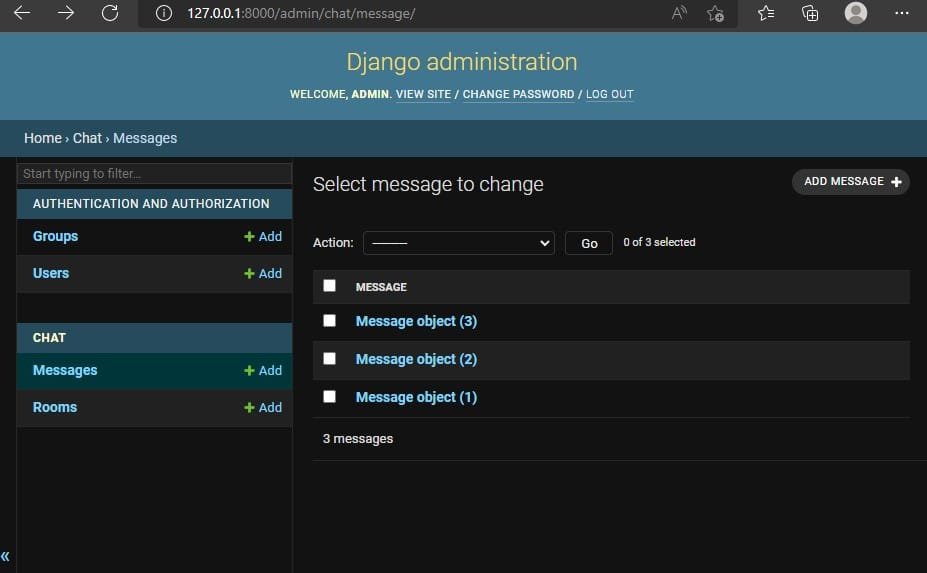
Task: Collapse sidebar with double-chevron icon
Action: click(x=6, y=557)
